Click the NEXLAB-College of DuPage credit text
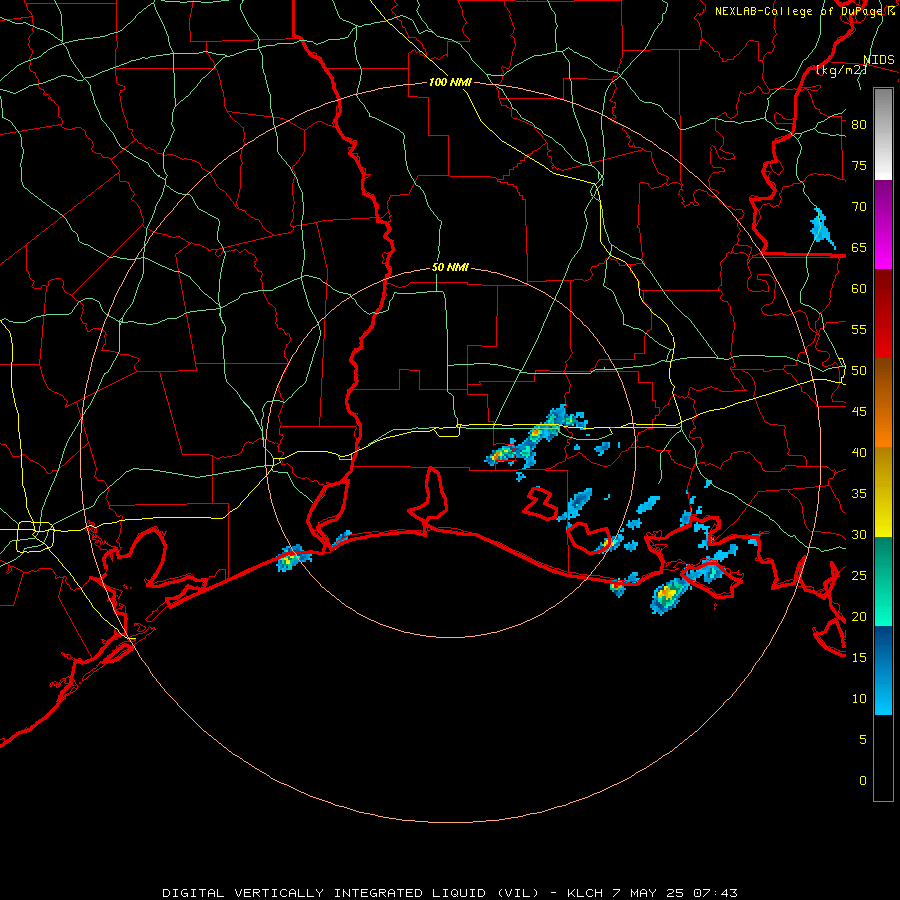The image size is (900, 900). pyautogui.click(x=804, y=11)
